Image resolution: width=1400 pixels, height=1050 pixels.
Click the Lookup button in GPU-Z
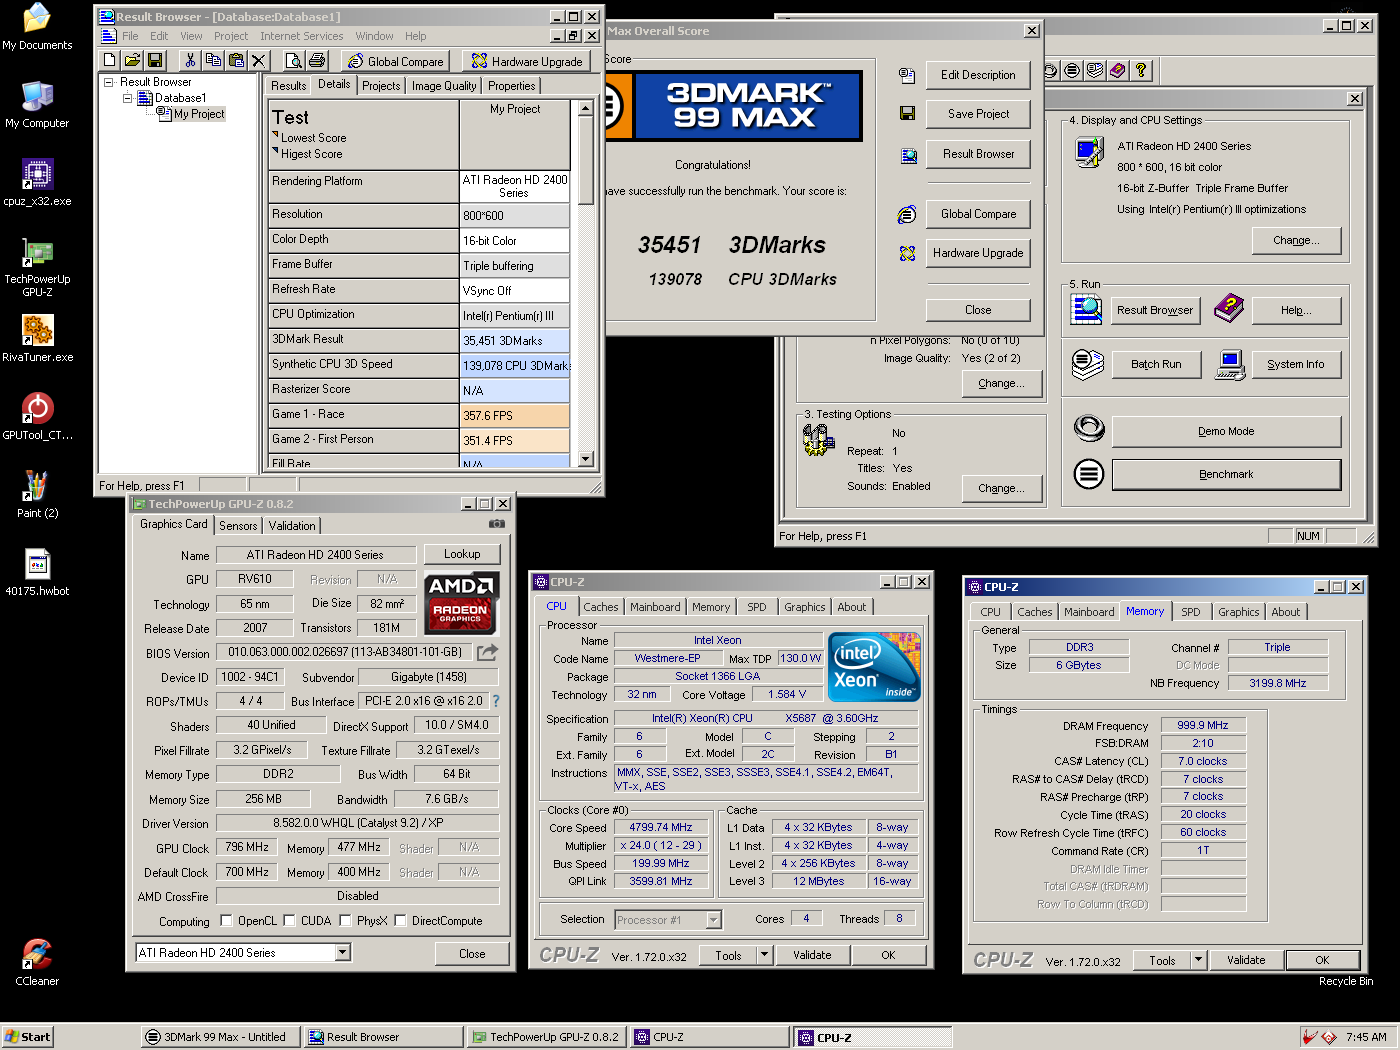pos(462,554)
